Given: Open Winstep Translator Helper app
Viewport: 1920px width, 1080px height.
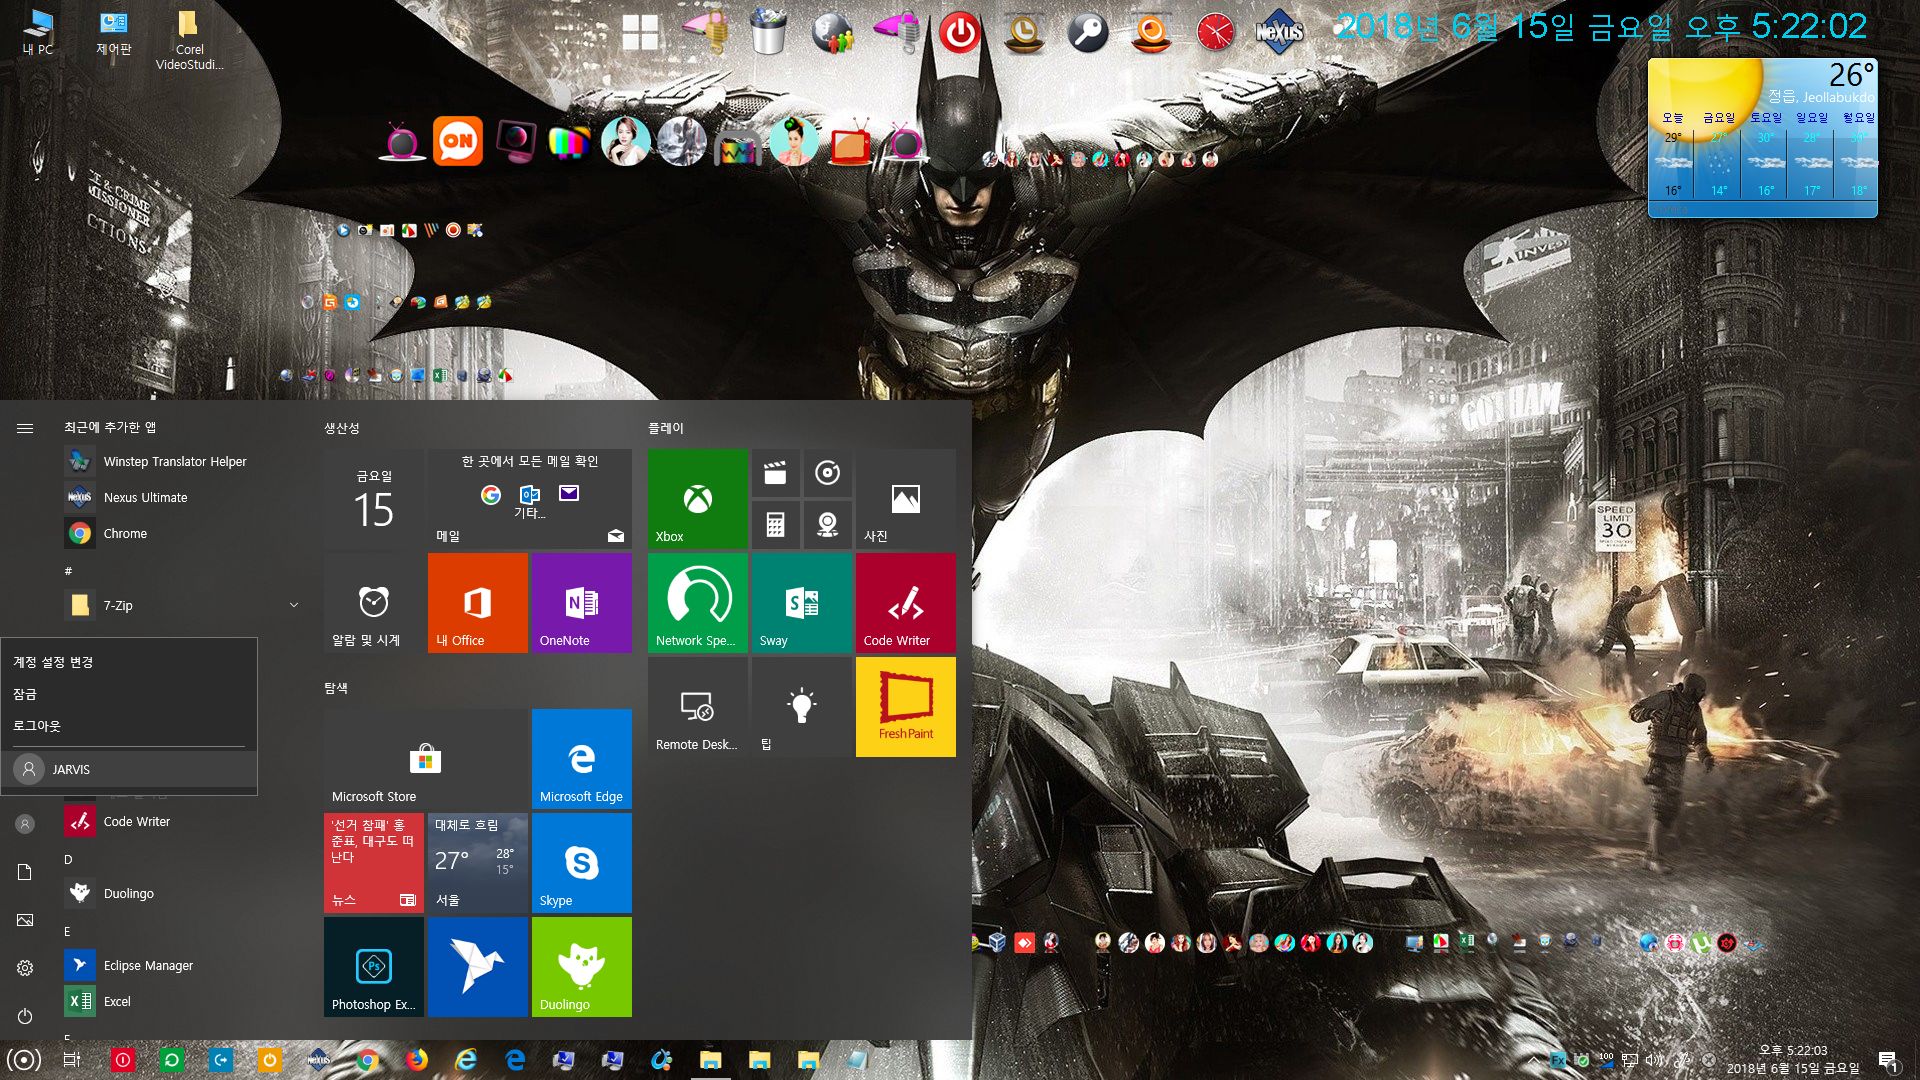Looking at the screenshot, I should pyautogui.click(x=183, y=461).
